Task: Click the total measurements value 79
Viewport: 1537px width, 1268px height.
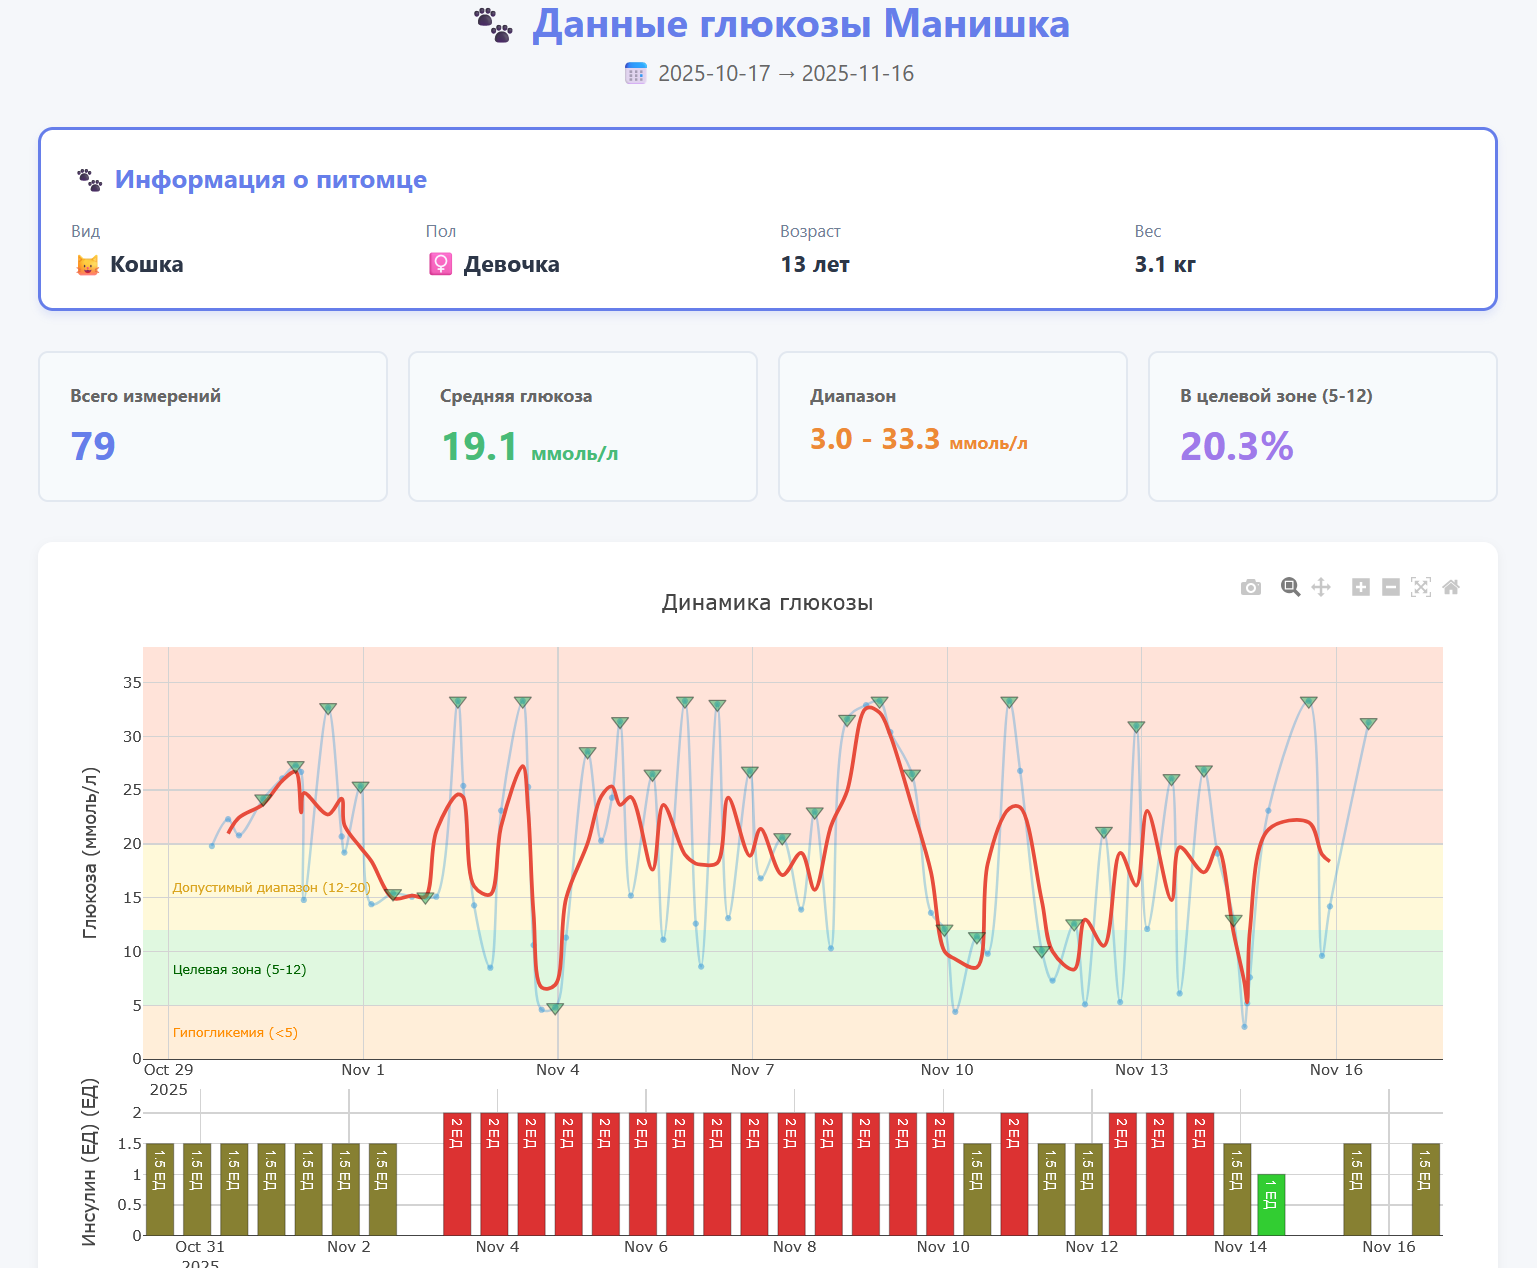Action: [93, 446]
